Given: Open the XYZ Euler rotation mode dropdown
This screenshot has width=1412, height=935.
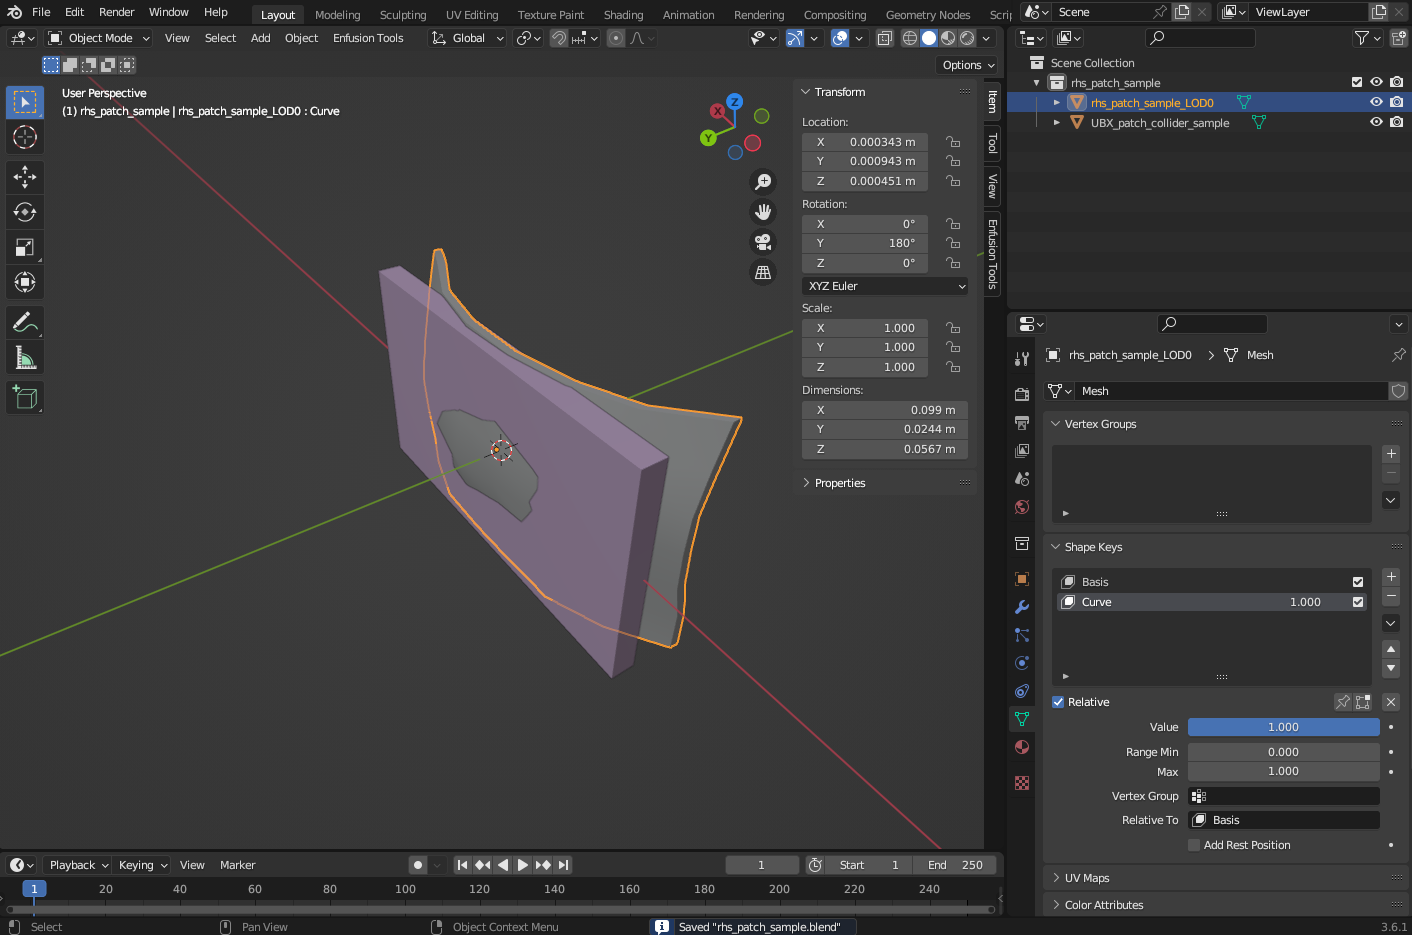Looking at the screenshot, I should coord(885,286).
